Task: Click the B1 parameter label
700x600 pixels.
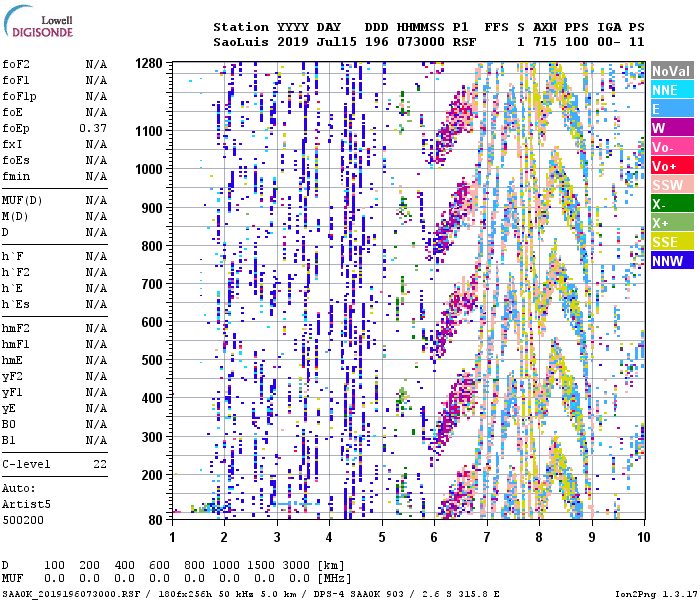Action: coord(9,441)
